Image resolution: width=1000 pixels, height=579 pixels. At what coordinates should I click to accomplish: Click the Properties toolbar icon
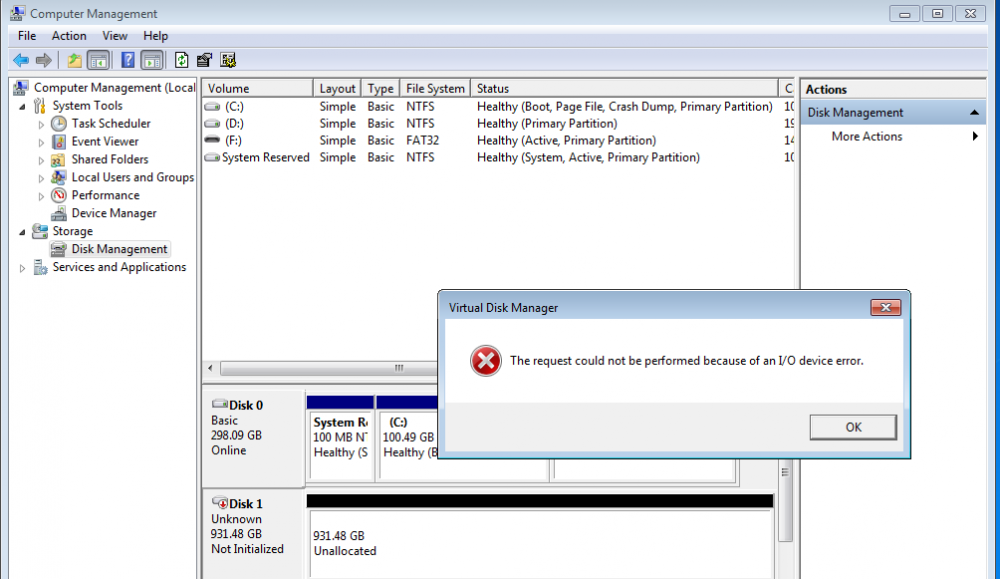(x=204, y=61)
